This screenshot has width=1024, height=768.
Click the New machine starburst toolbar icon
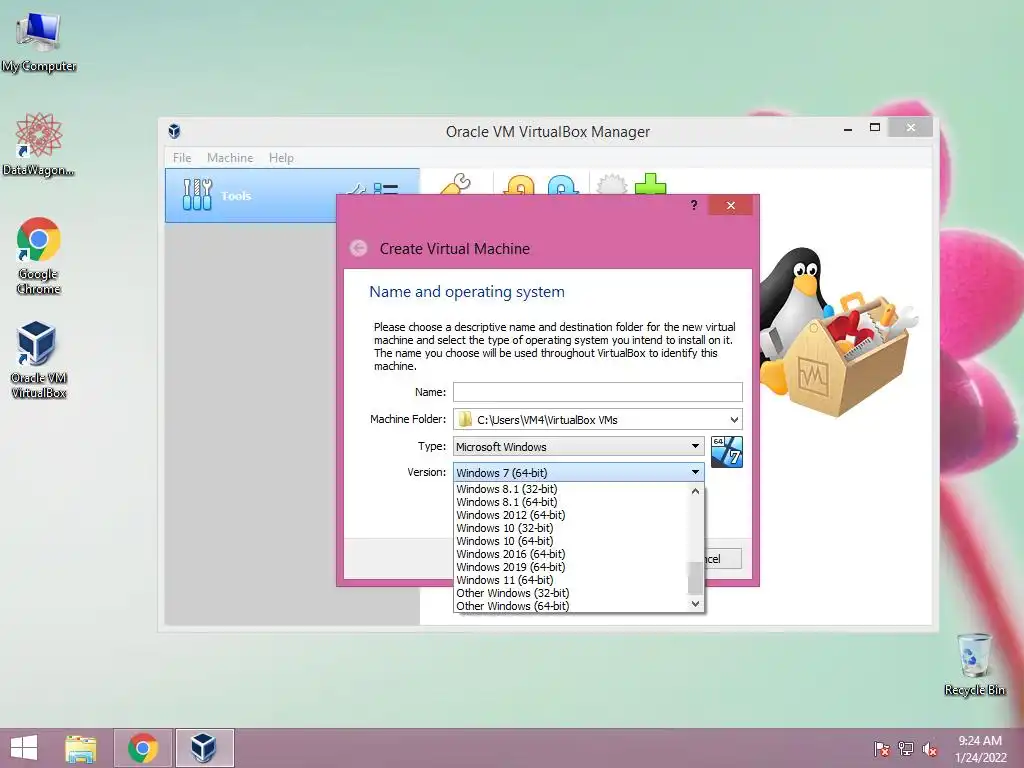pos(612,185)
